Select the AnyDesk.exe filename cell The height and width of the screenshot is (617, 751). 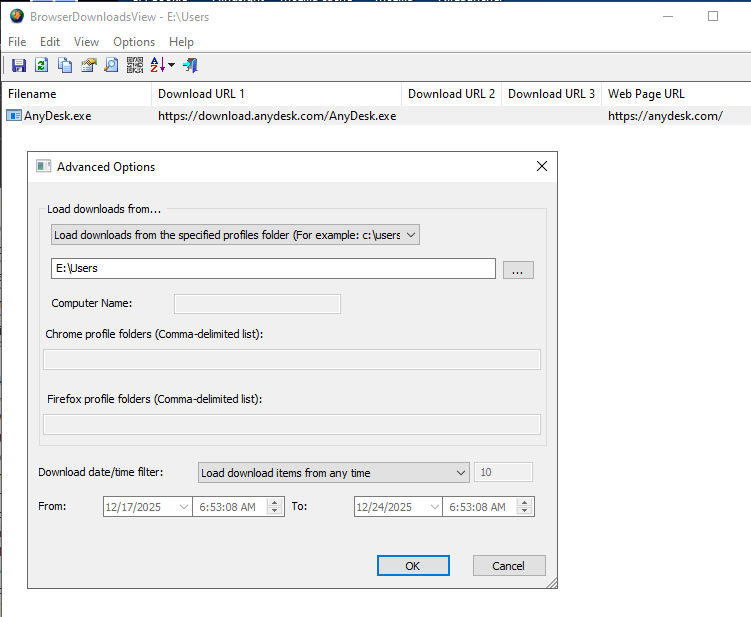57,116
